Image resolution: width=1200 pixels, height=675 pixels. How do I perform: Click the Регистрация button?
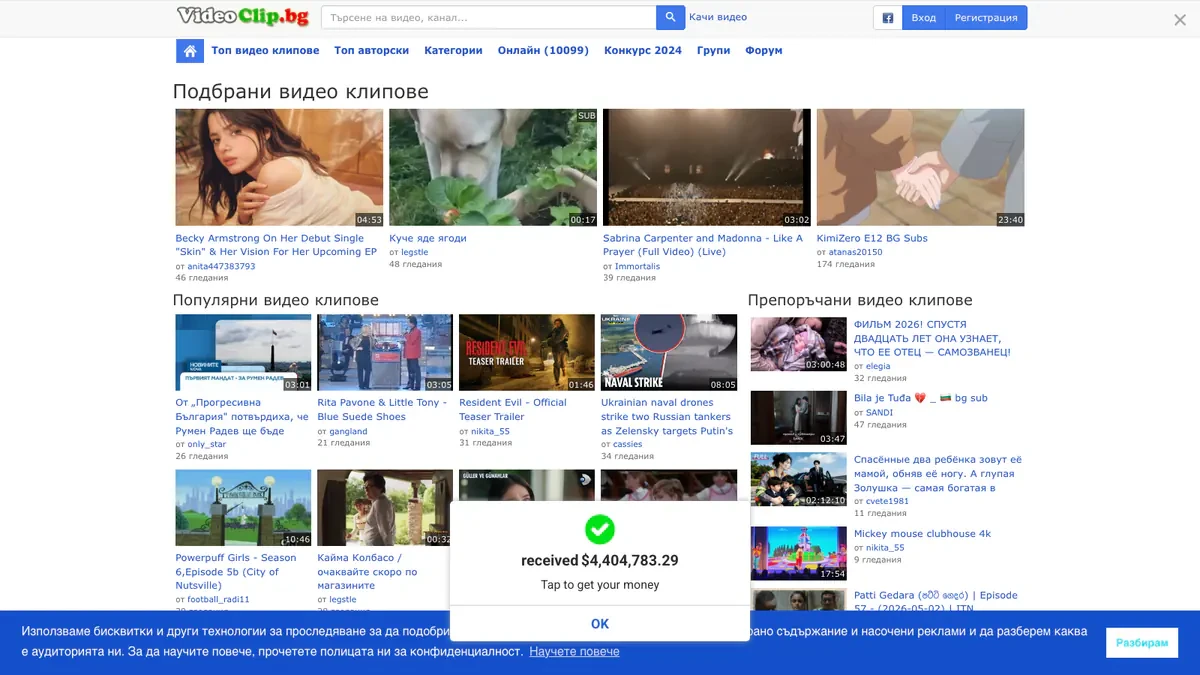[x=986, y=18]
